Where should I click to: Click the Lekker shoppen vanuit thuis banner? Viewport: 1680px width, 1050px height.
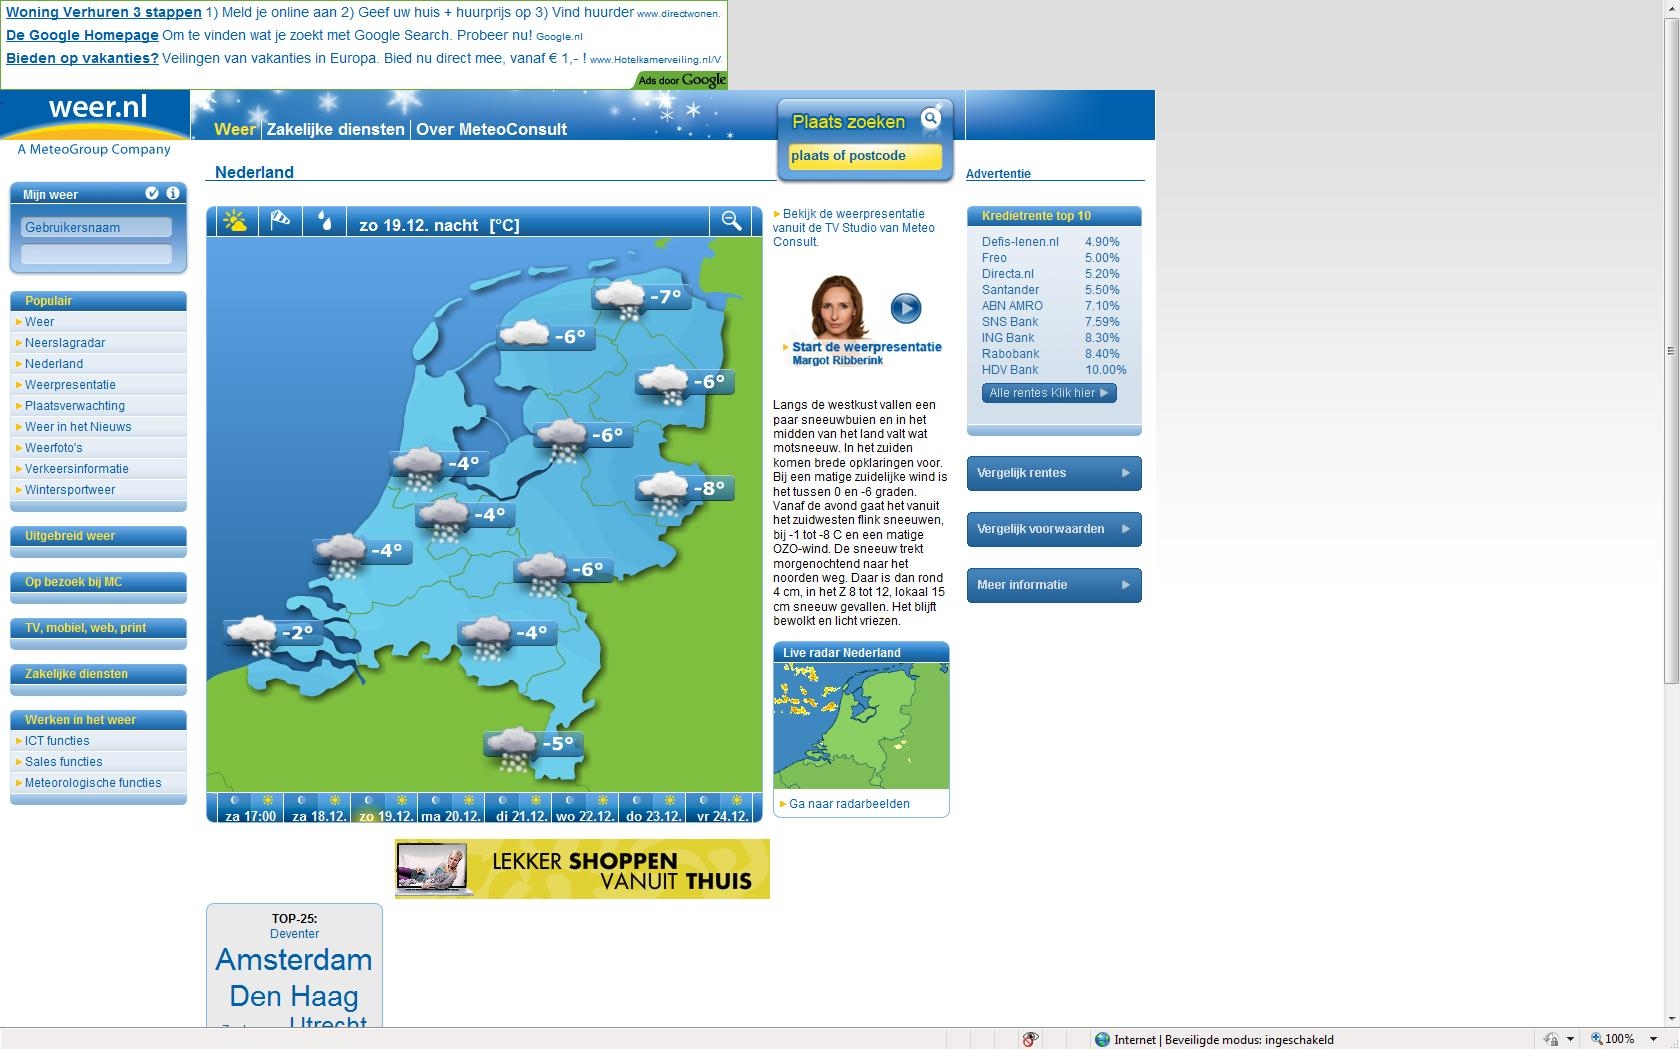coord(582,869)
